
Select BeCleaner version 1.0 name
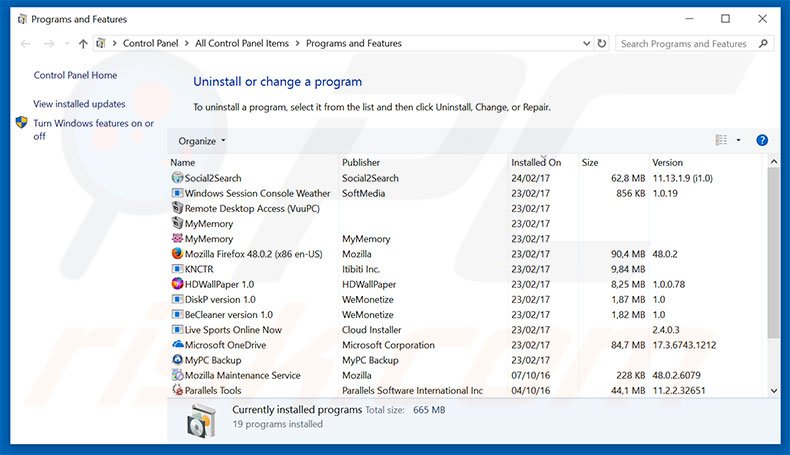tap(229, 314)
